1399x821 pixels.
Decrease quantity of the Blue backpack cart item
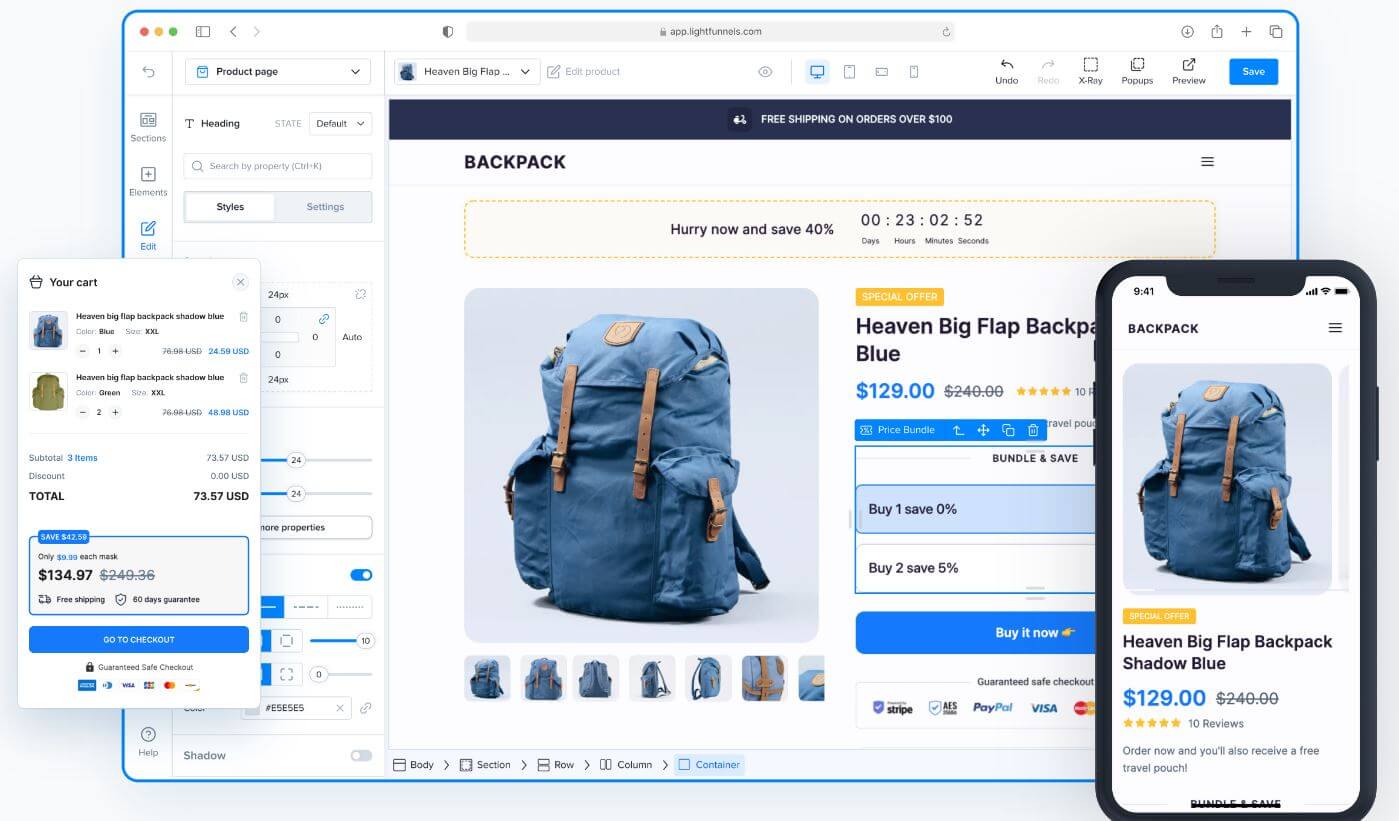click(x=82, y=351)
